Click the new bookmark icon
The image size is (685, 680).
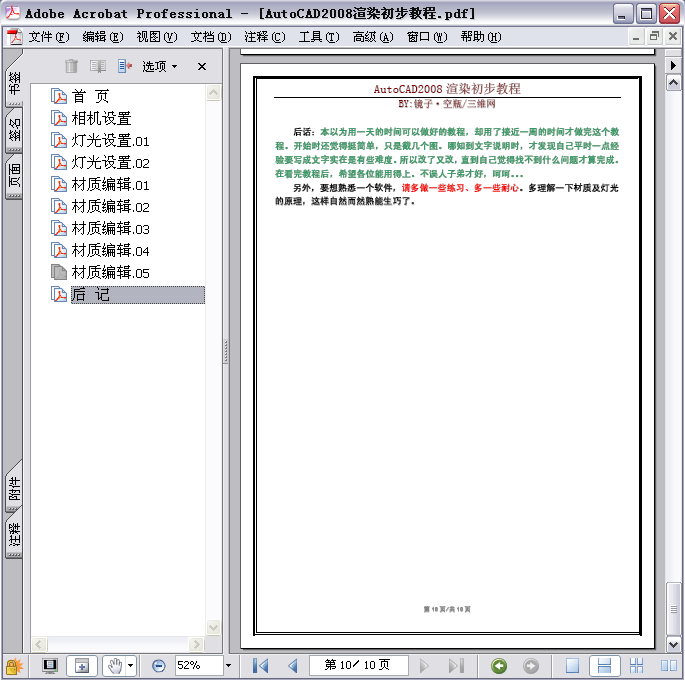(x=98, y=66)
